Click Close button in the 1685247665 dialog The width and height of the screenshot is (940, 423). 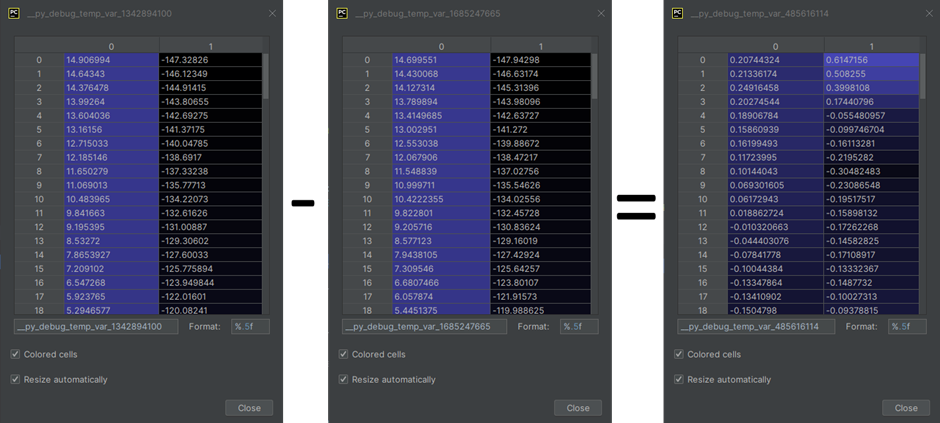[577, 408]
